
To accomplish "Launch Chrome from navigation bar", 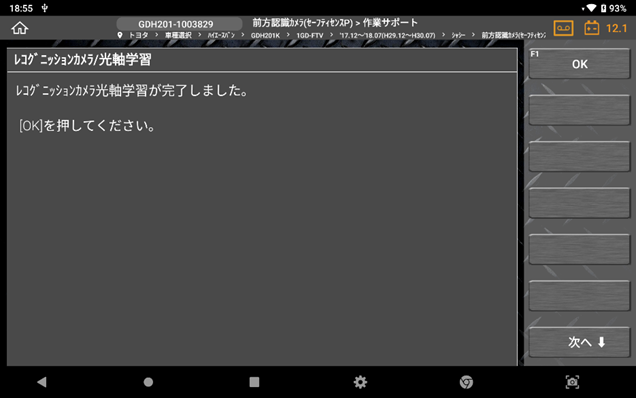I will pyautogui.click(x=466, y=382).
